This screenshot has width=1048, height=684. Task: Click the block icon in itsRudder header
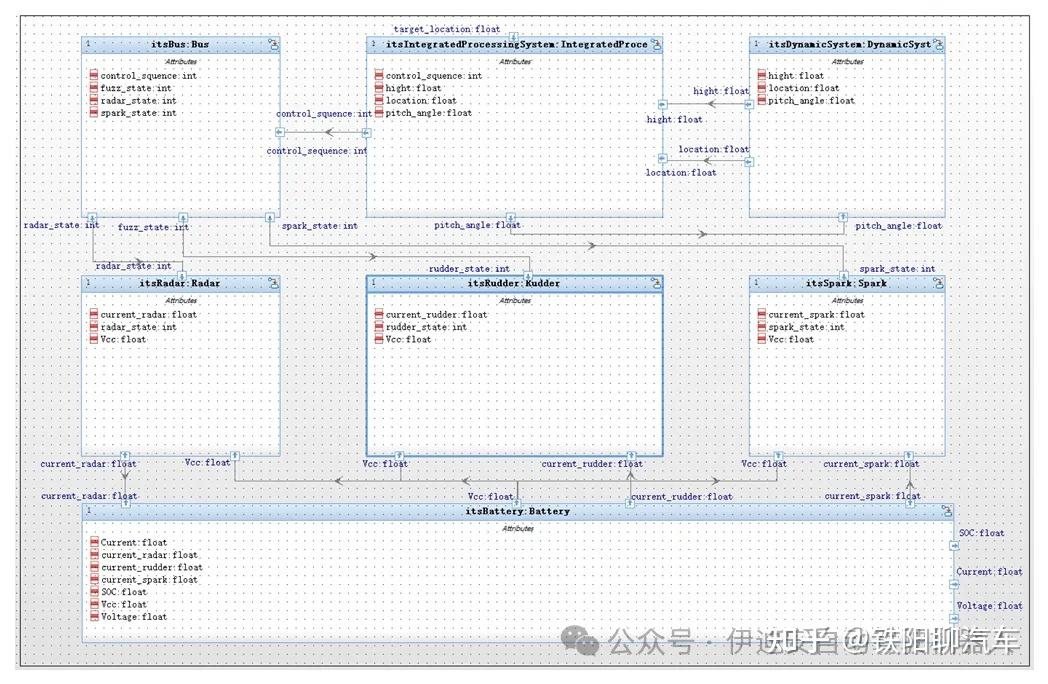(x=656, y=283)
